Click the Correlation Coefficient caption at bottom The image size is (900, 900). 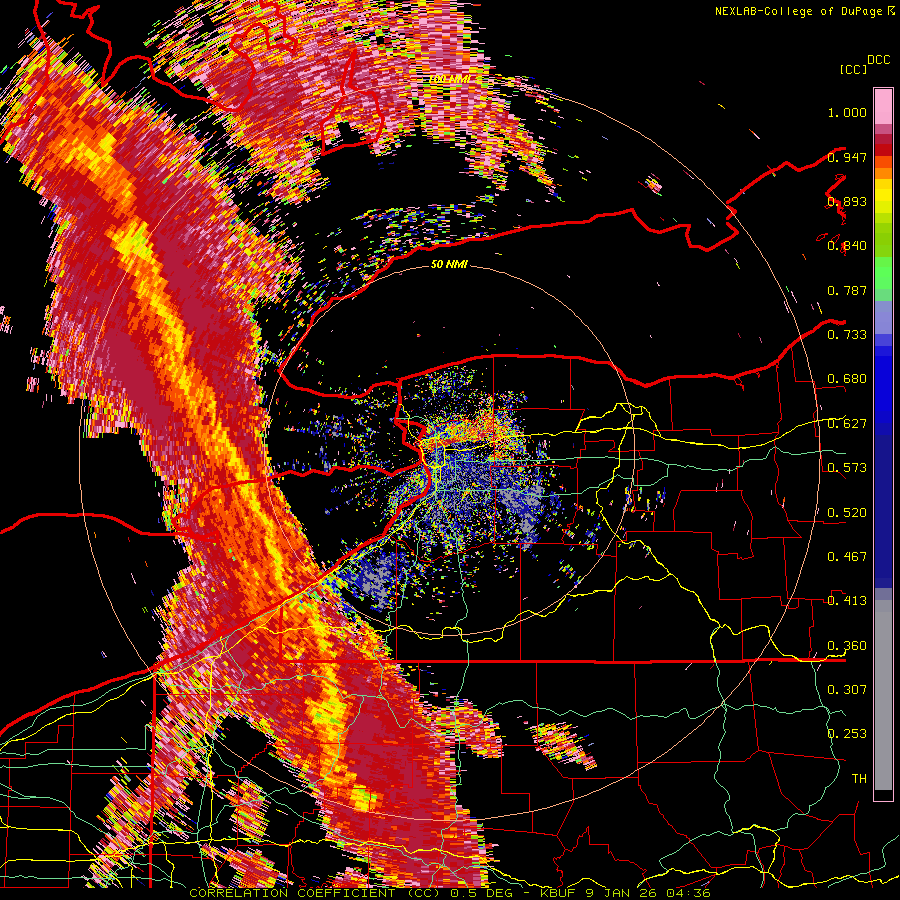tap(450, 893)
